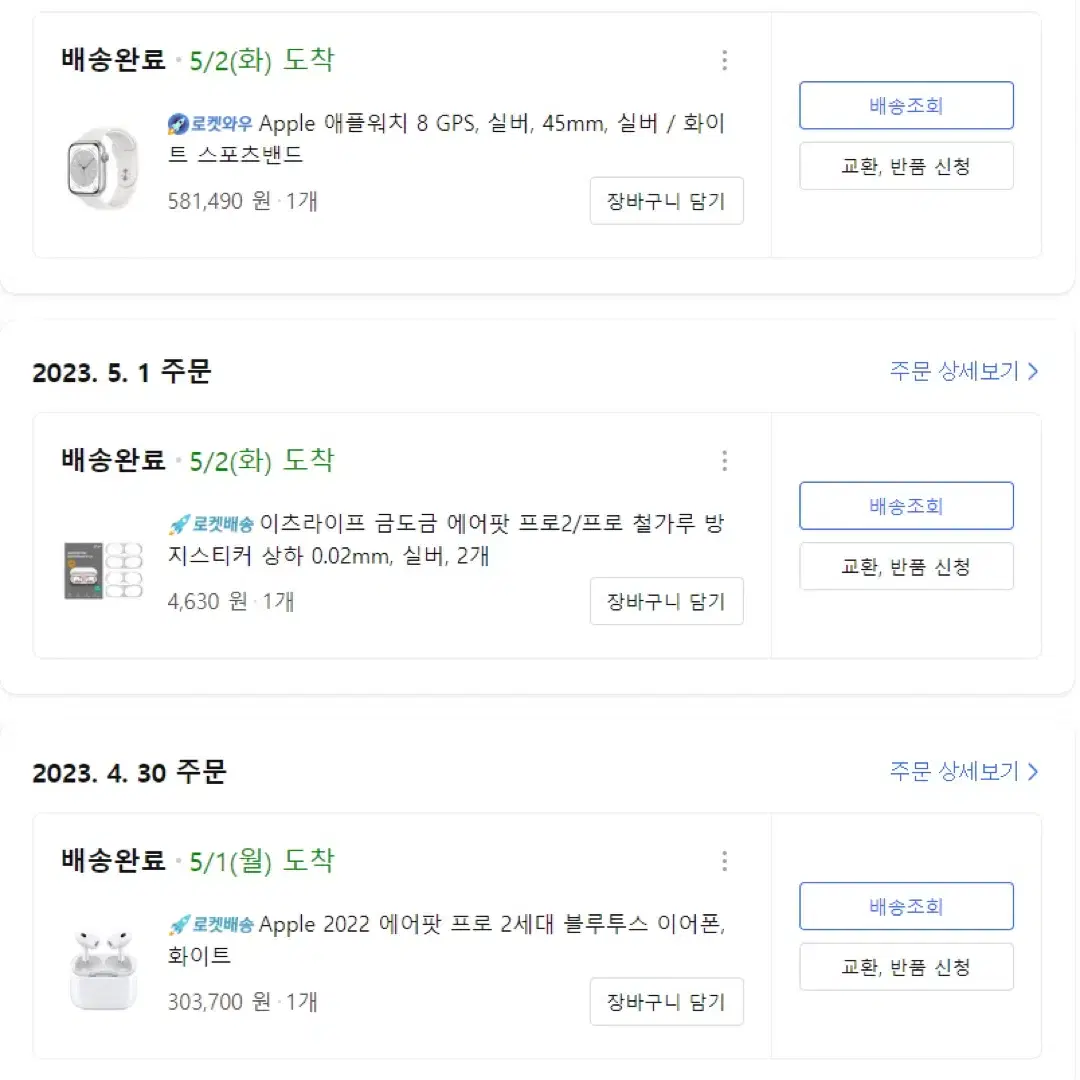The width and height of the screenshot is (1080, 1080).
Task: Track delivery for the Apple Watch order
Action: click(x=906, y=105)
